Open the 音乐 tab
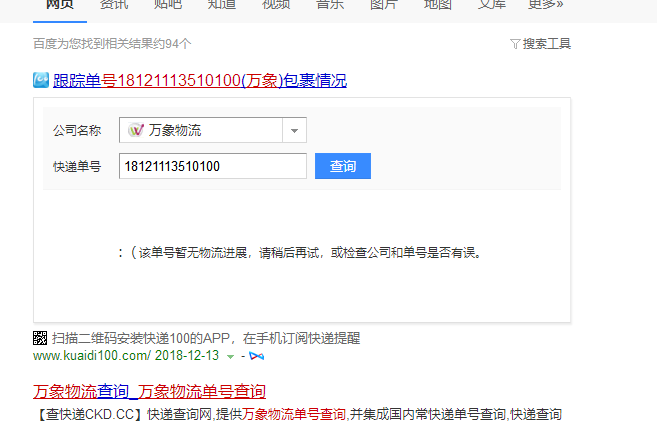The image size is (657, 426). (330, 5)
